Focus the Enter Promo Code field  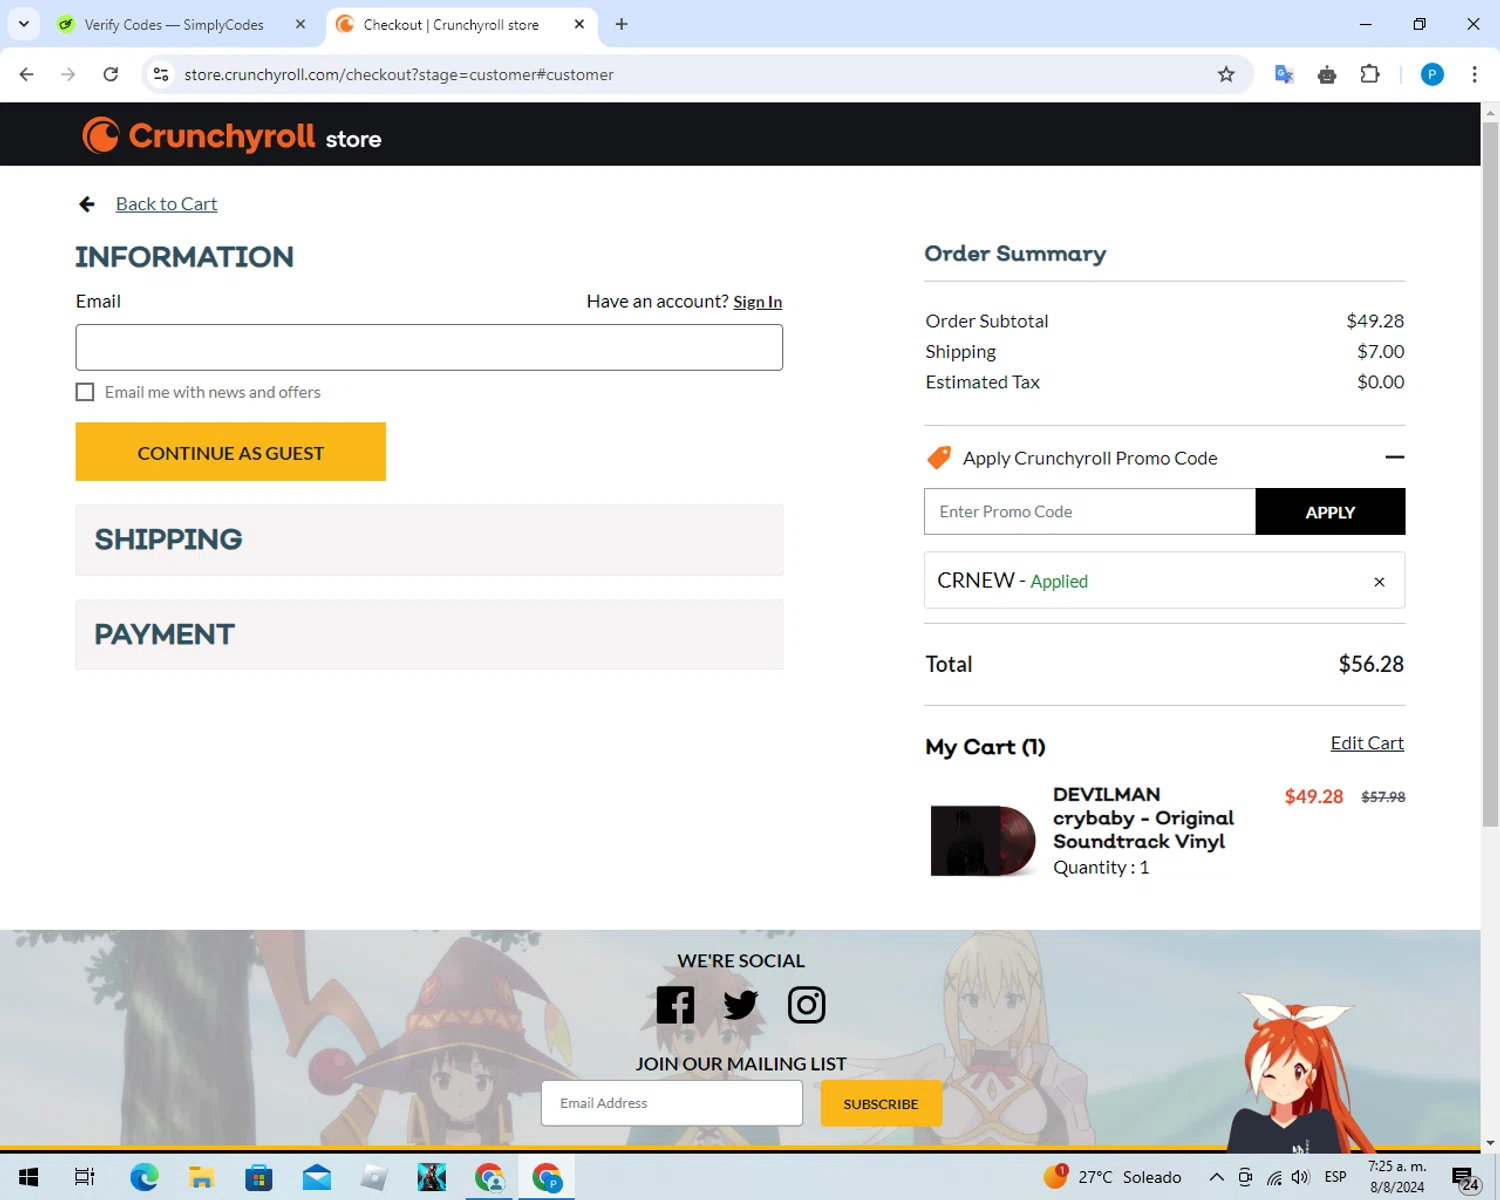pyautogui.click(x=1090, y=512)
